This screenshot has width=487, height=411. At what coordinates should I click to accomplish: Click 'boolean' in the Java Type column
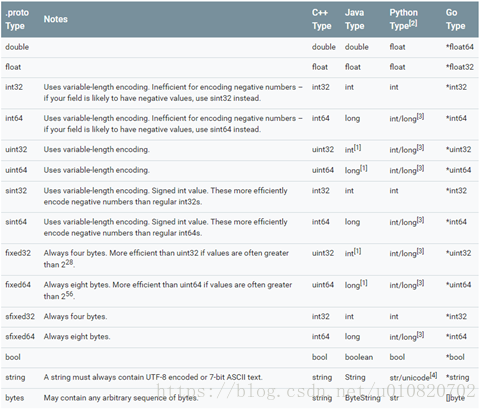click(359, 357)
